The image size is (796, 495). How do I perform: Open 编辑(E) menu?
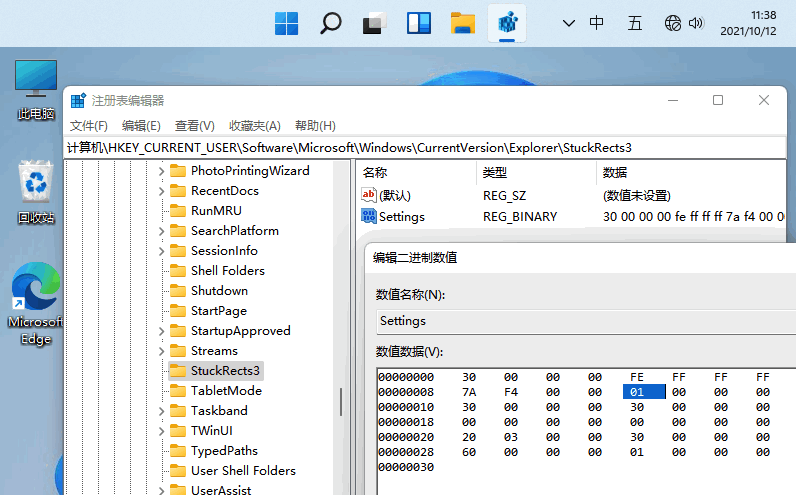click(141, 126)
